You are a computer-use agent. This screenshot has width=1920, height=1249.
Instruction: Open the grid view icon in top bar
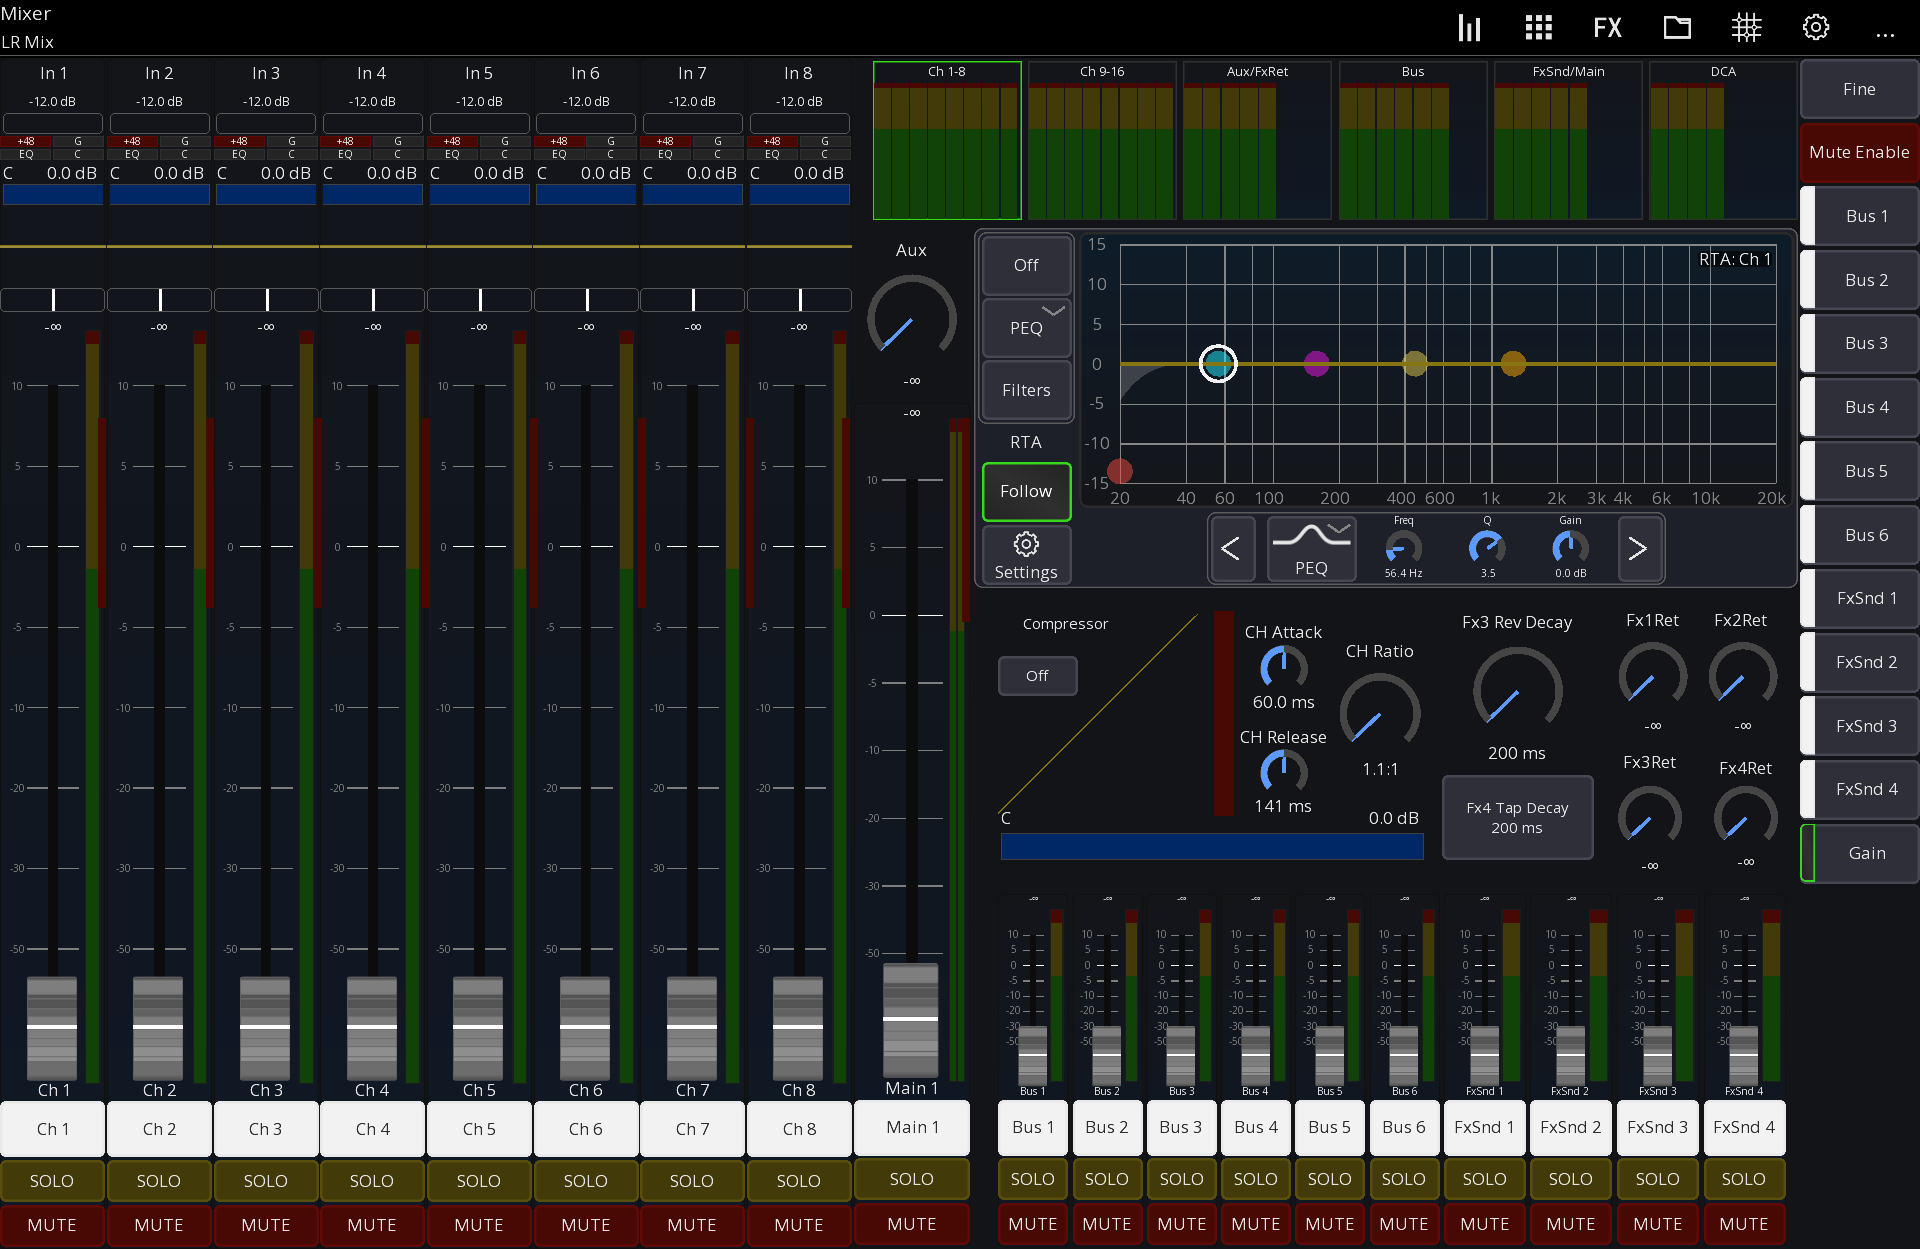pyautogui.click(x=1538, y=27)
